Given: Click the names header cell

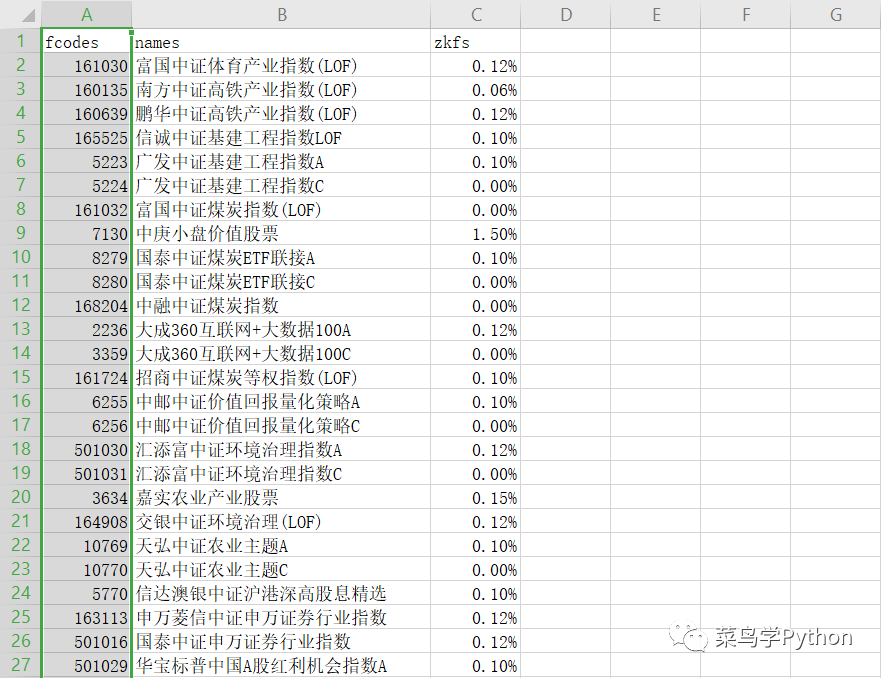Looking at the screenshot, I should (281, 42).
